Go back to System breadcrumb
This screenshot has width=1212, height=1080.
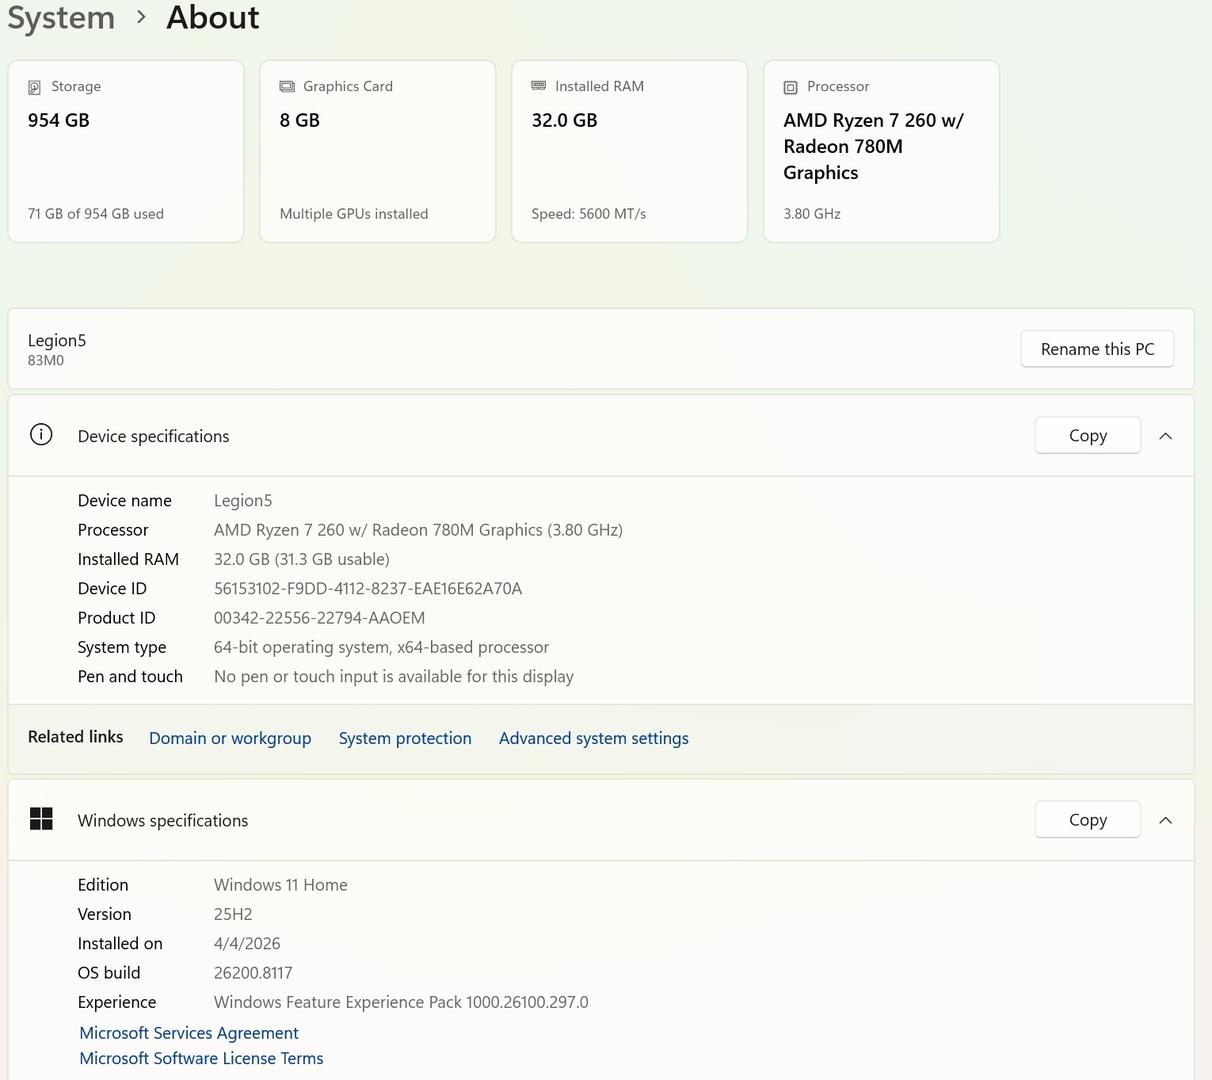(61, 17)
